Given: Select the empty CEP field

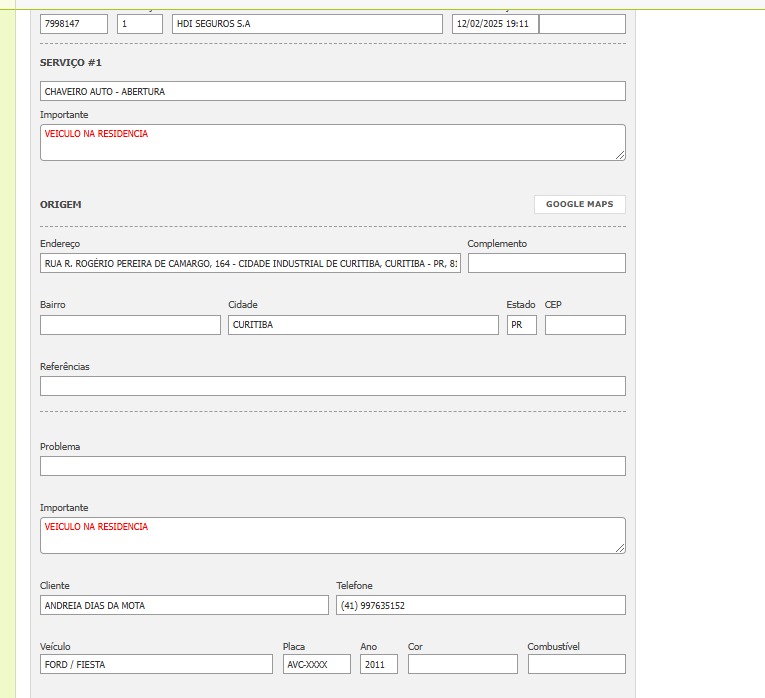Looking at the screenshot, I should coord(585,325).
